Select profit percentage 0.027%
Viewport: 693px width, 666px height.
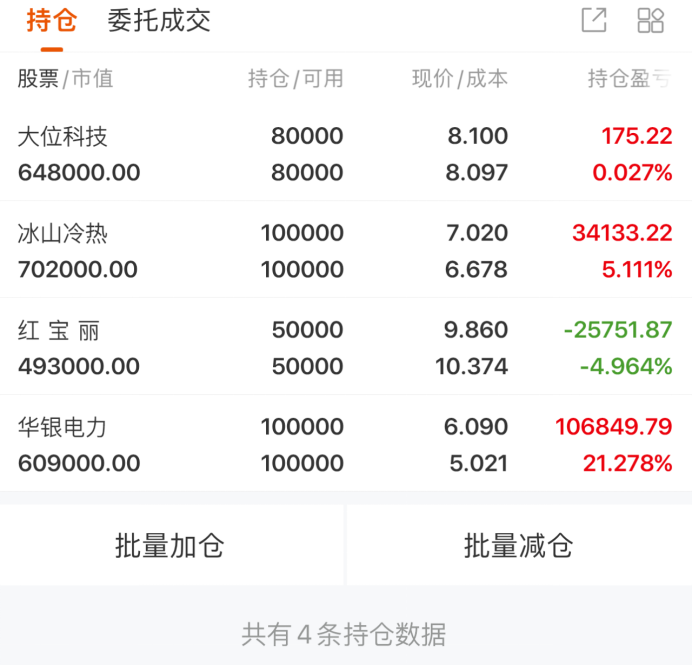(x=632, y=172)
